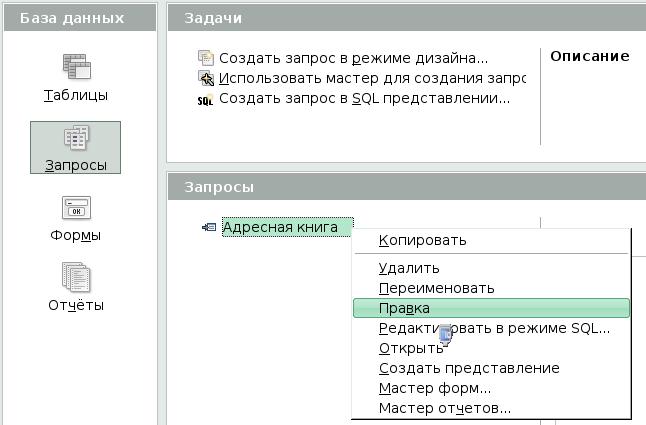Click the SQL view query icon
The image size is (646, 425).
coord(207,99)
